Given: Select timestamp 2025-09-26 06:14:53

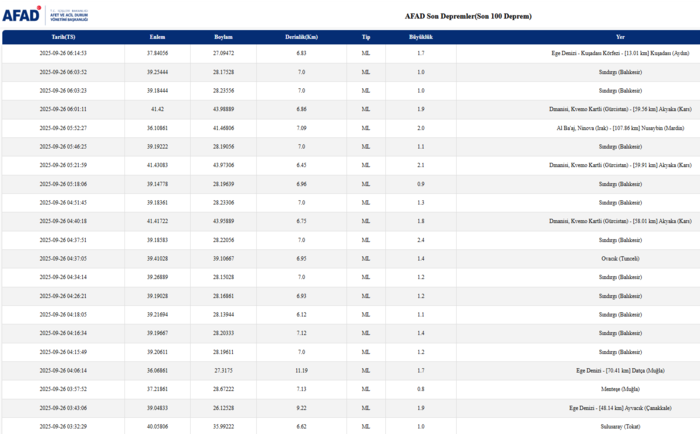Looking at the screenshot, I should (63, 53).
